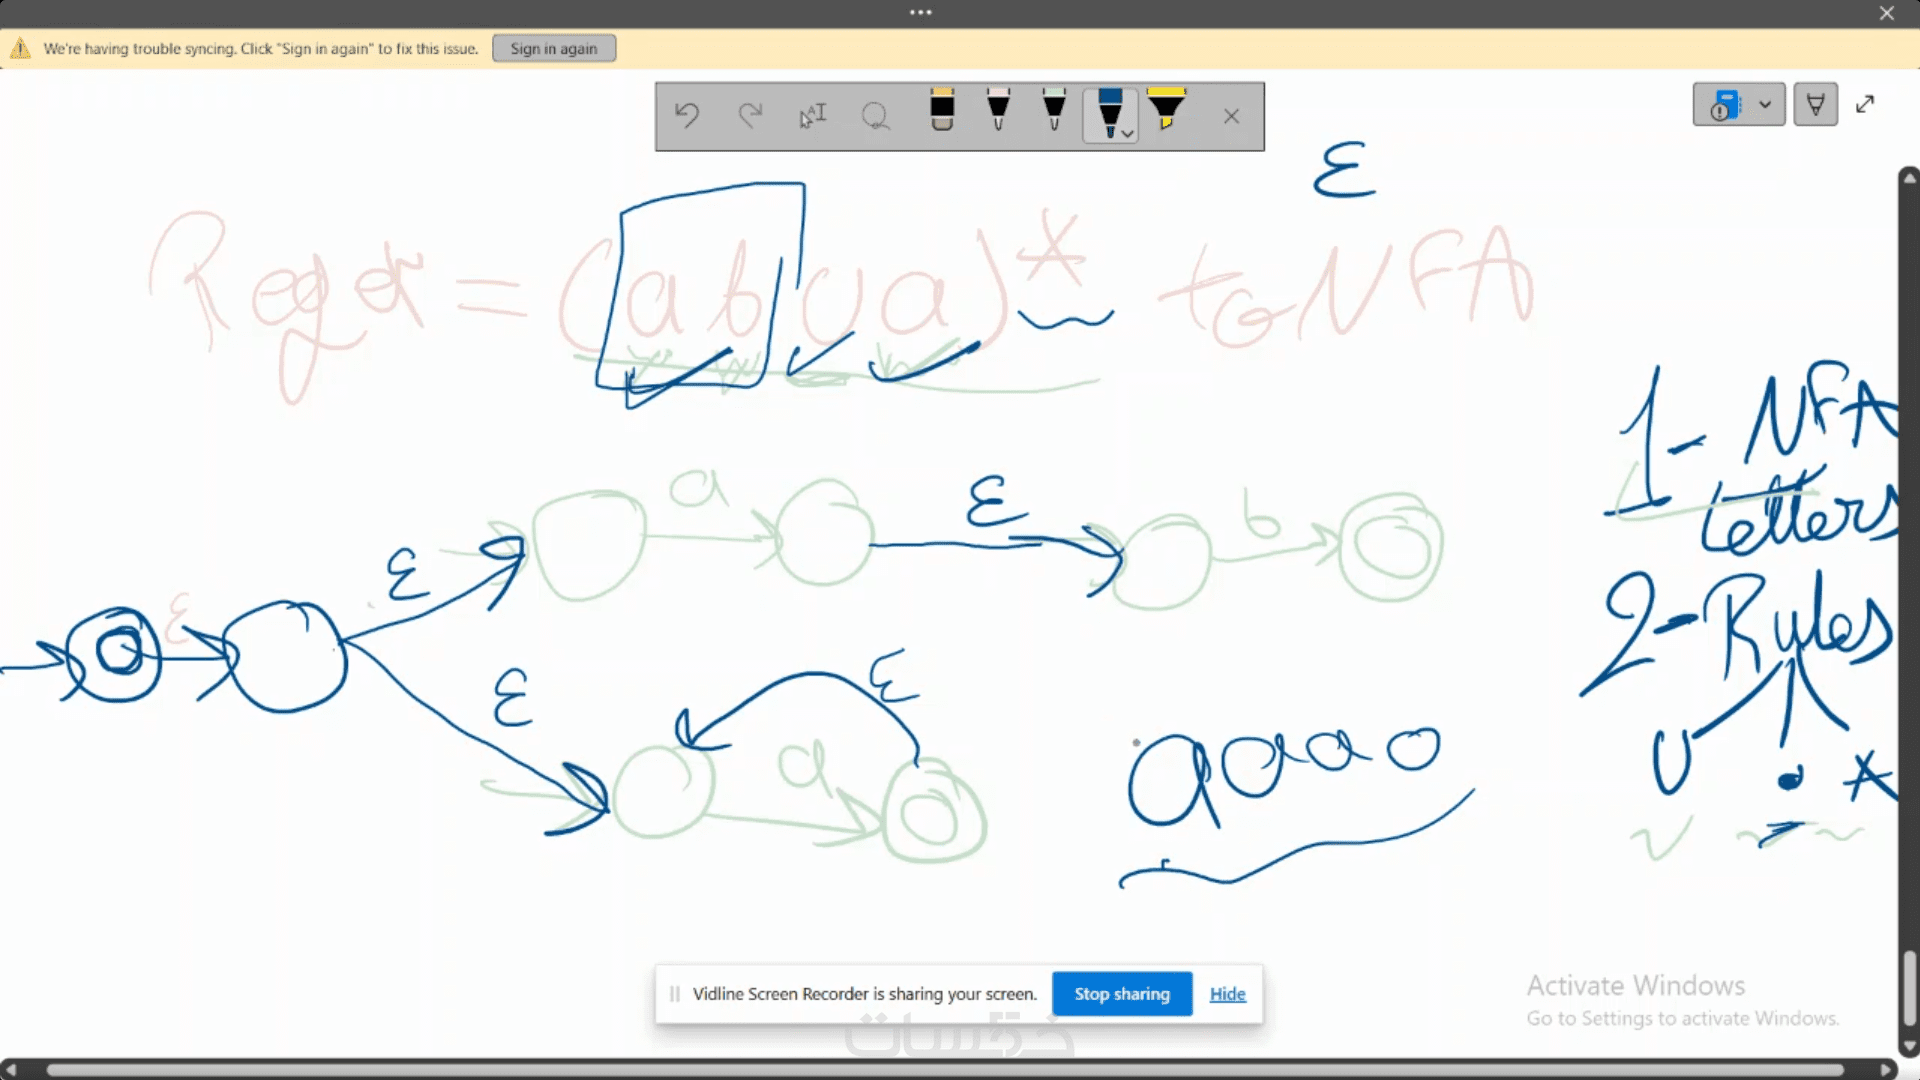Pick the pink-tipped pen
Image resolution: width=1920 pixels, height=1080 pixels.
click(x=998, y=111)
